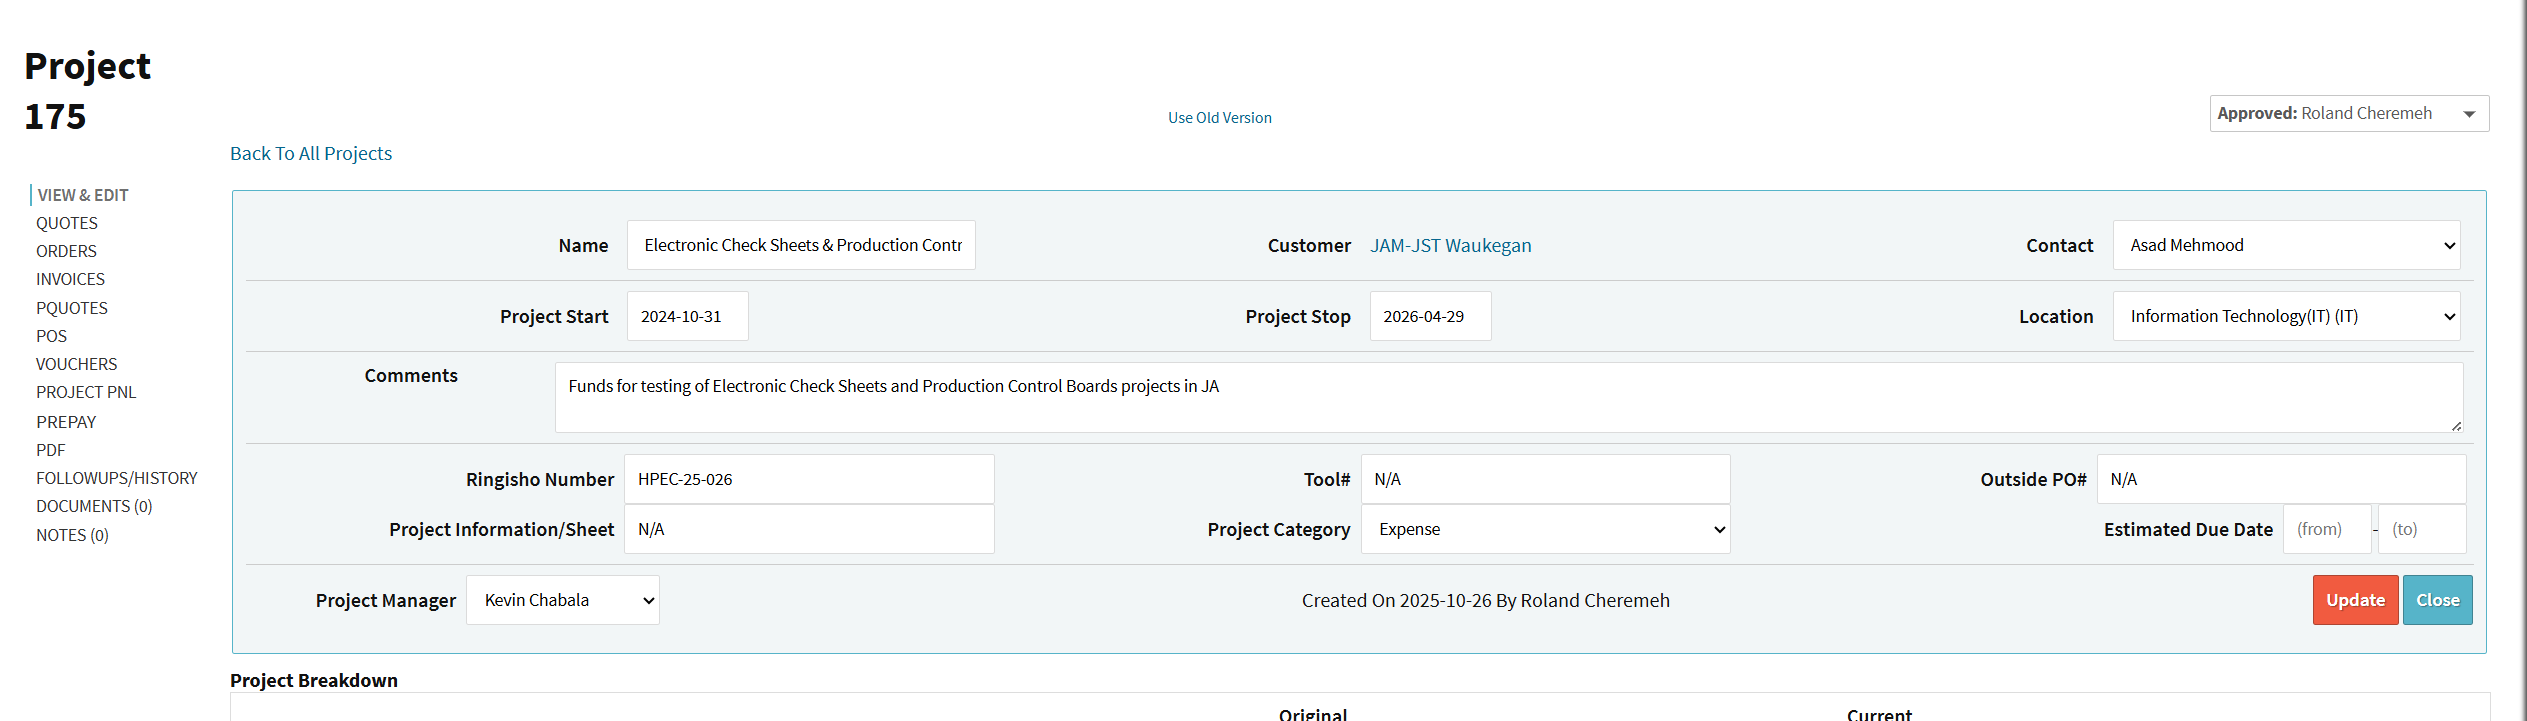Image resolution: width=2527 pixels, height=721 pixels.
Task: Click the red Update button
Action: tap(2354, 601)
